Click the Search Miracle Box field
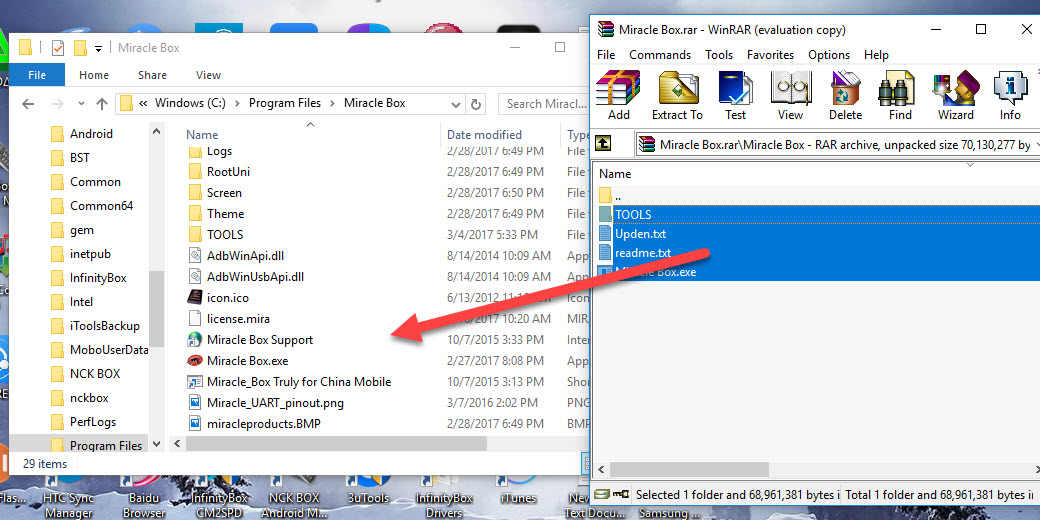 click(545, 103)
